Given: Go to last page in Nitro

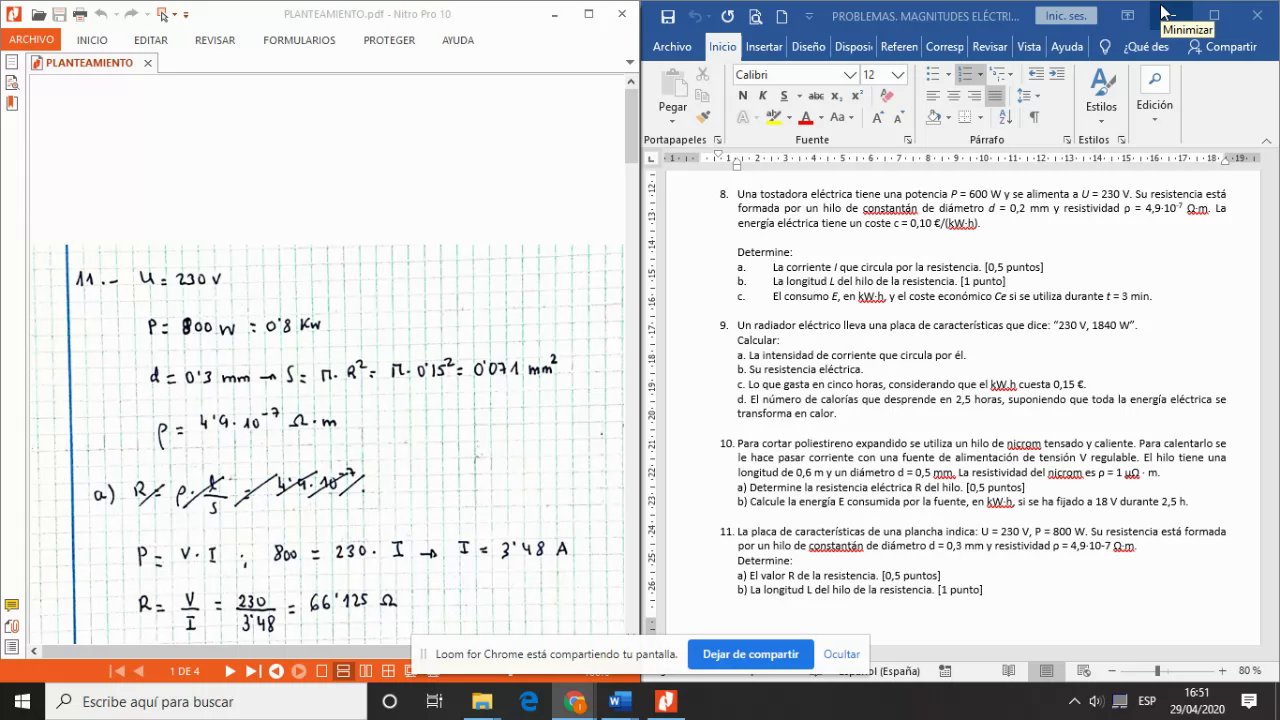Looking at the screenshot, I should pyautogui.click(x=253, y=671).
